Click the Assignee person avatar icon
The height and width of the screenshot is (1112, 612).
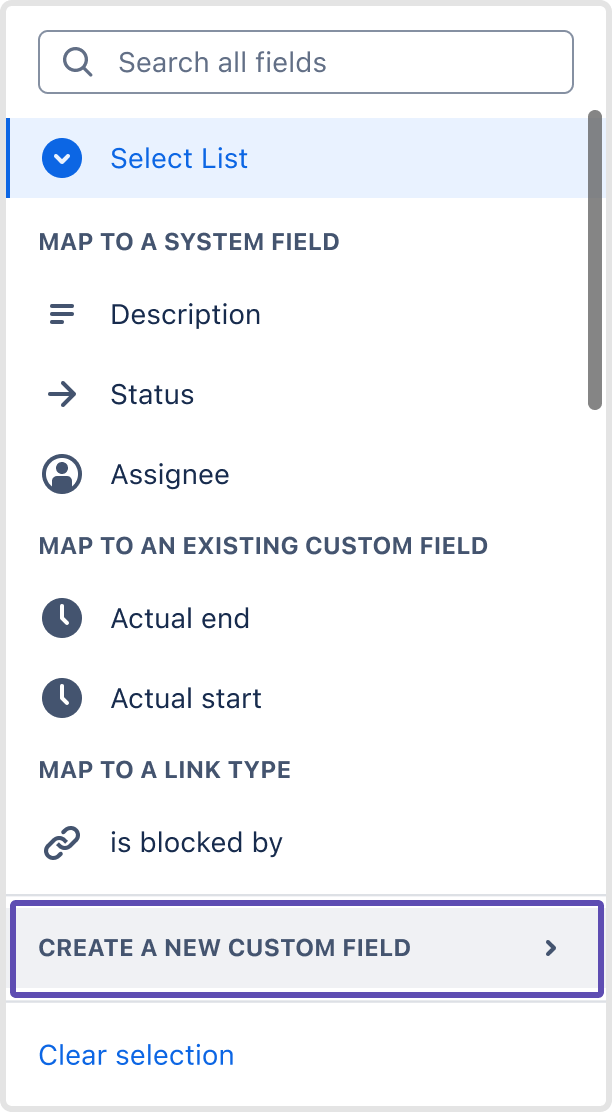tap(62, 474)
